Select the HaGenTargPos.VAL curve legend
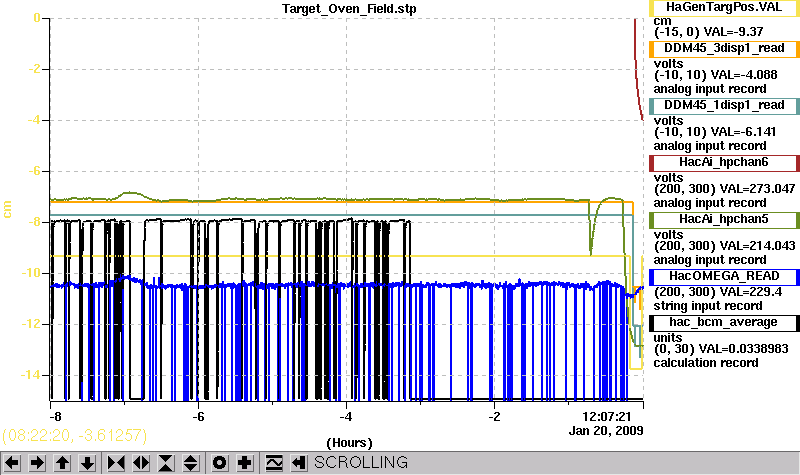Viewport: 800px width, 475px height. pyautogui.click(x=724, y=8)
